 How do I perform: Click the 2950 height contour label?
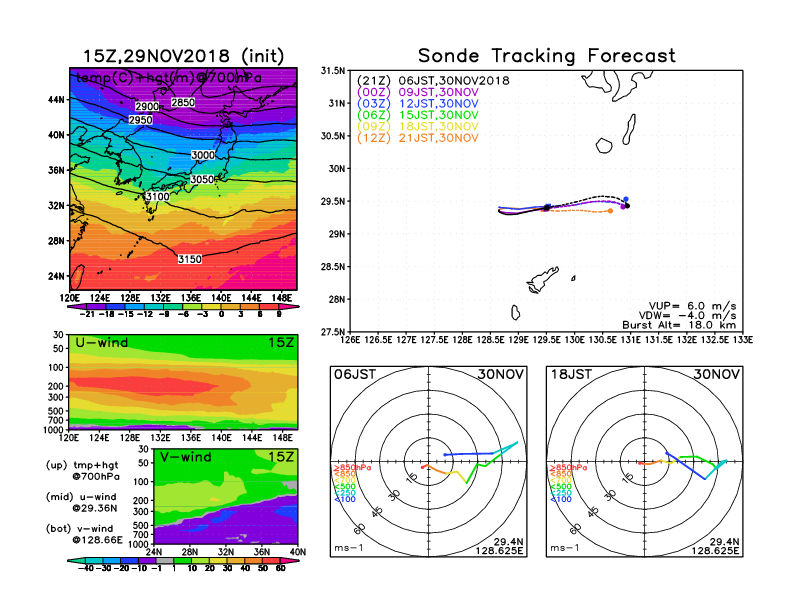pos(140,120)
